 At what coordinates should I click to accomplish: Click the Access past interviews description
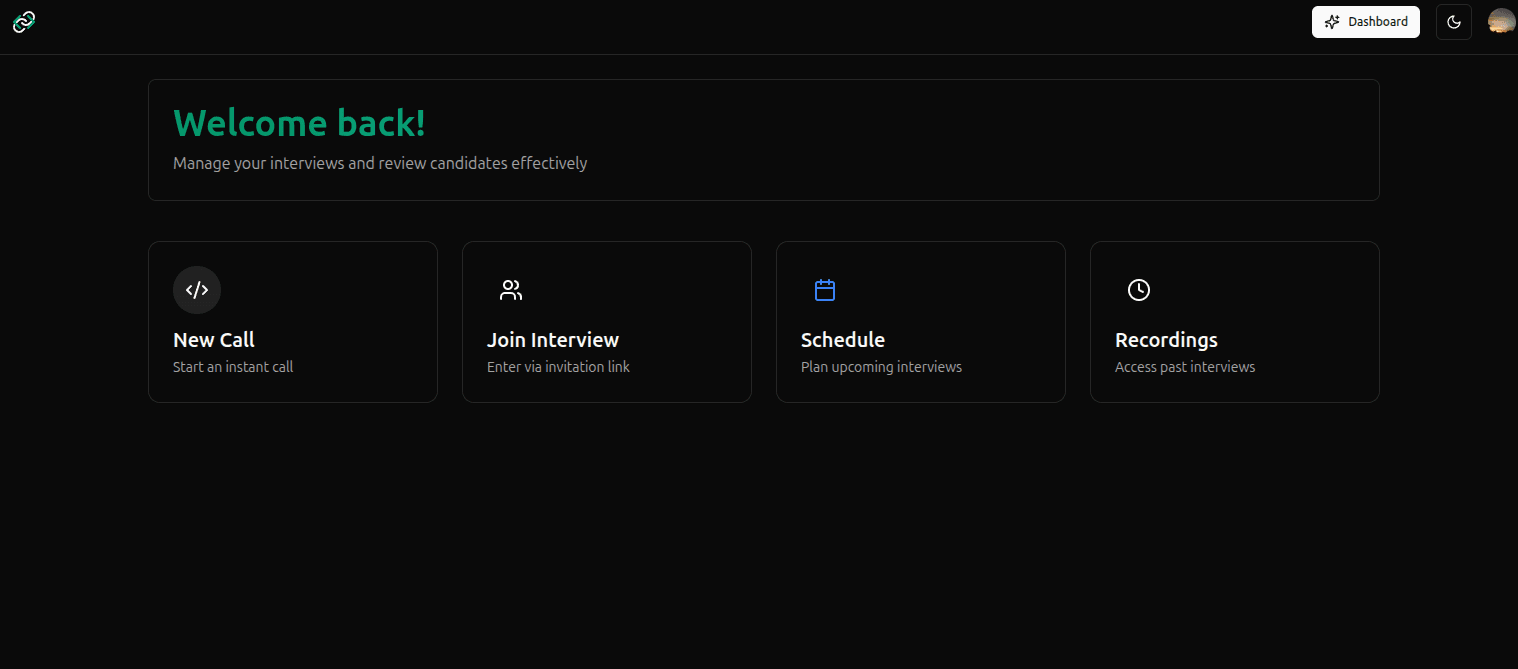point(1185,366)
